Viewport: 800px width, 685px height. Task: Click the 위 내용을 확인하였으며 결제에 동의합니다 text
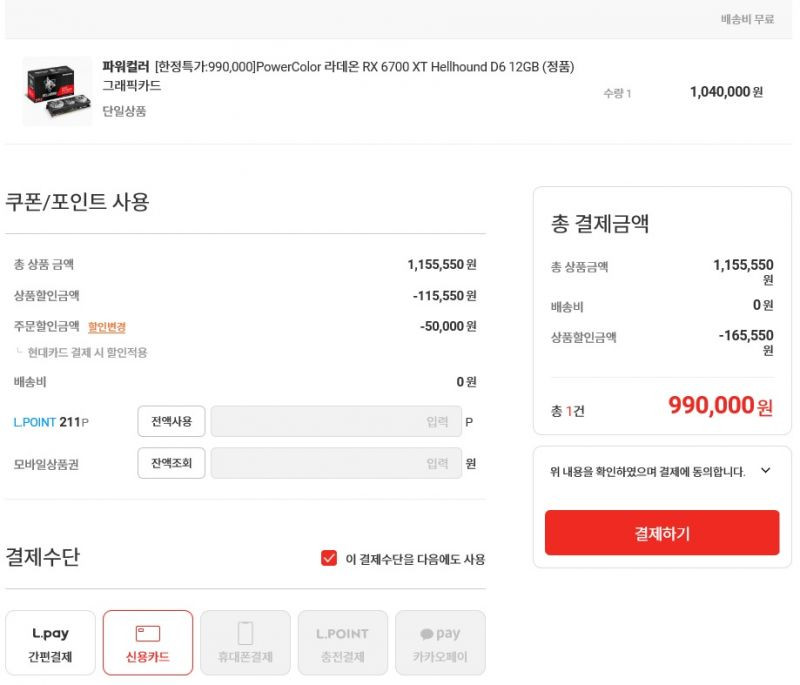(647, 471)
